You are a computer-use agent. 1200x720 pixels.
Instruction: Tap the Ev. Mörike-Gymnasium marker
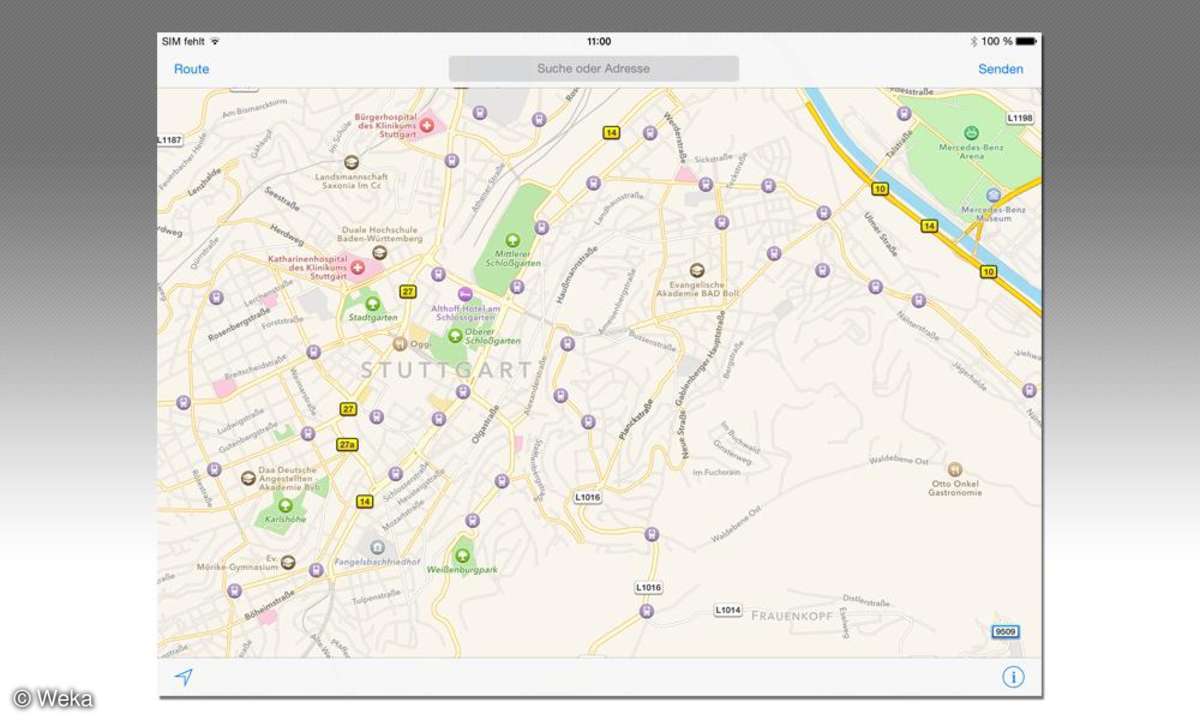click(288, 561)
